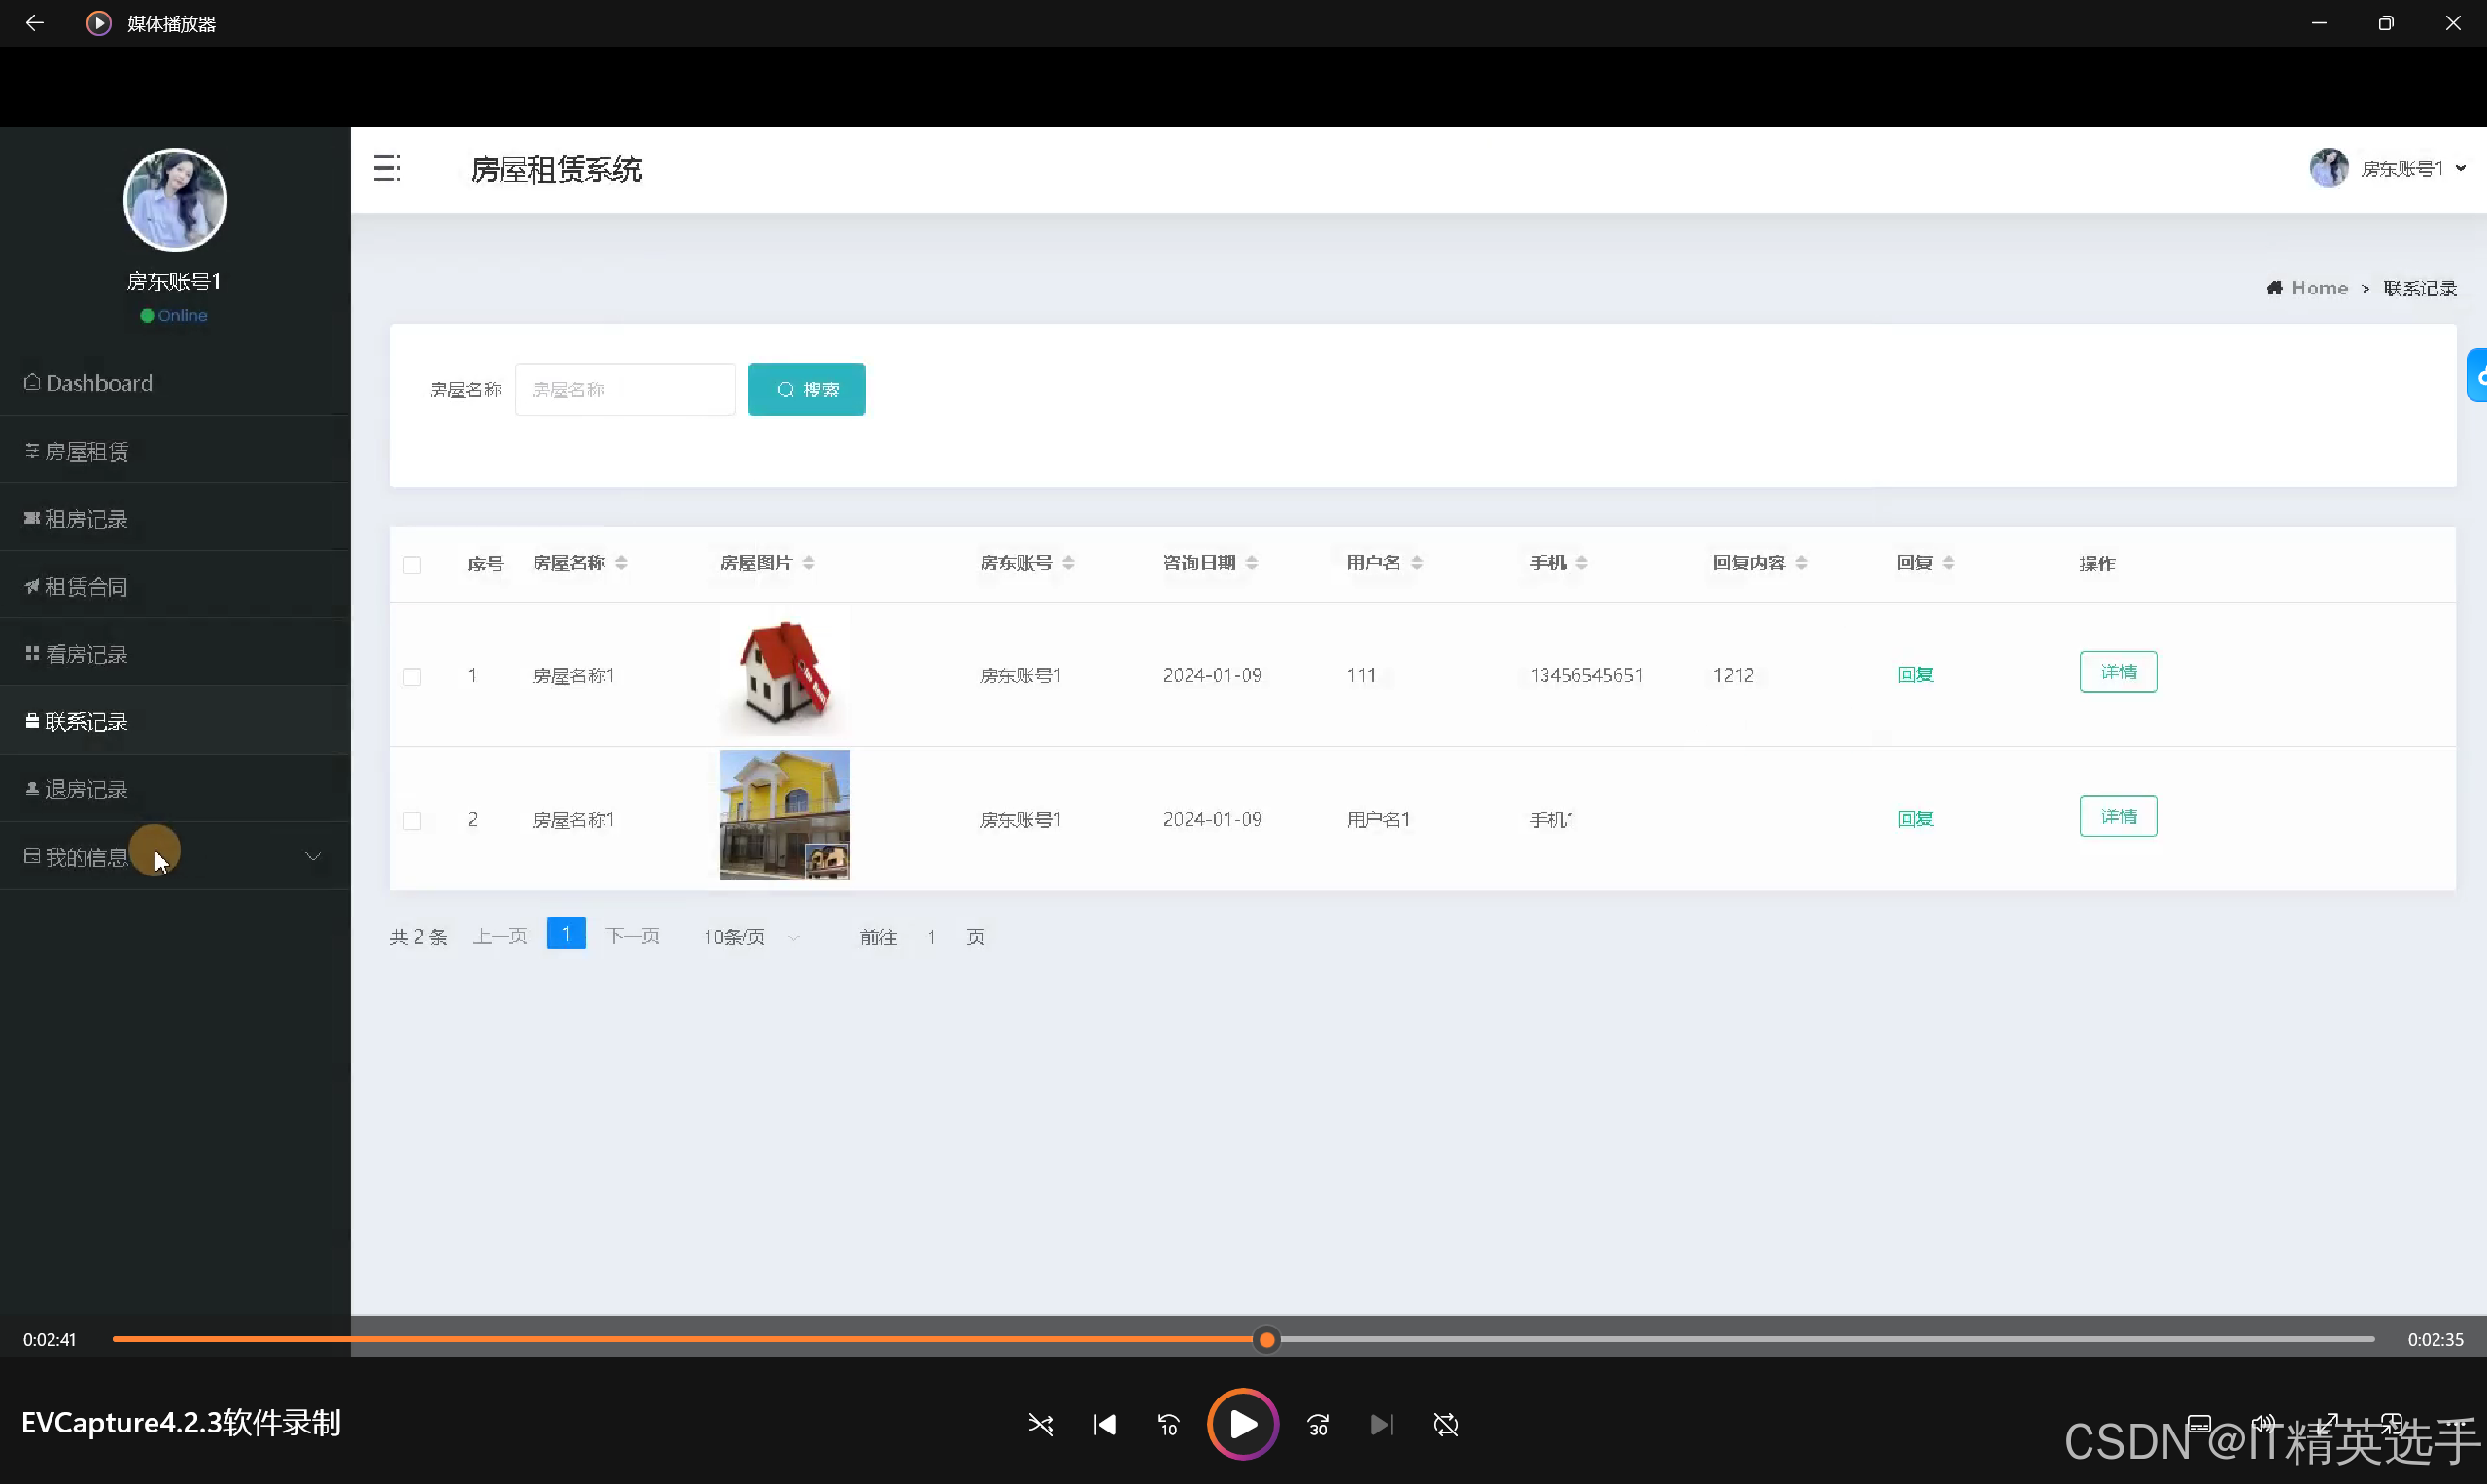Sort by 咨询日期 column arrows
This screenshot has width=2487, height=1484.
click(1251, 564)
